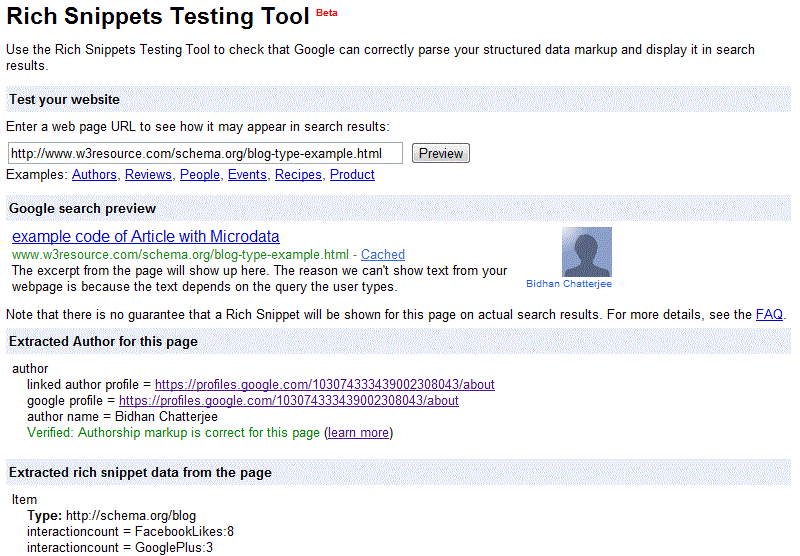This screenshot has height=556, width=800.
Task: Follow the linked author profile URL
Action: (x=324, y=384)
